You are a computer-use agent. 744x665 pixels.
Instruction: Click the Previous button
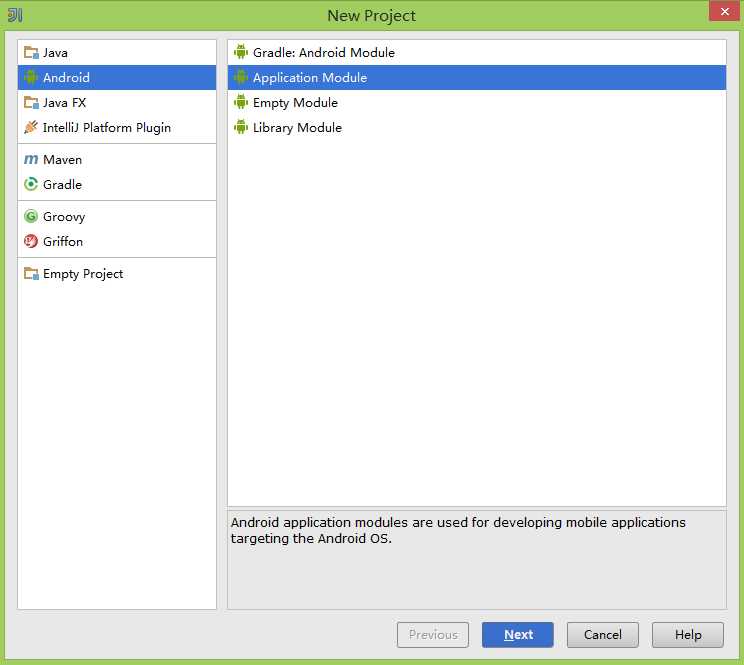433,635
